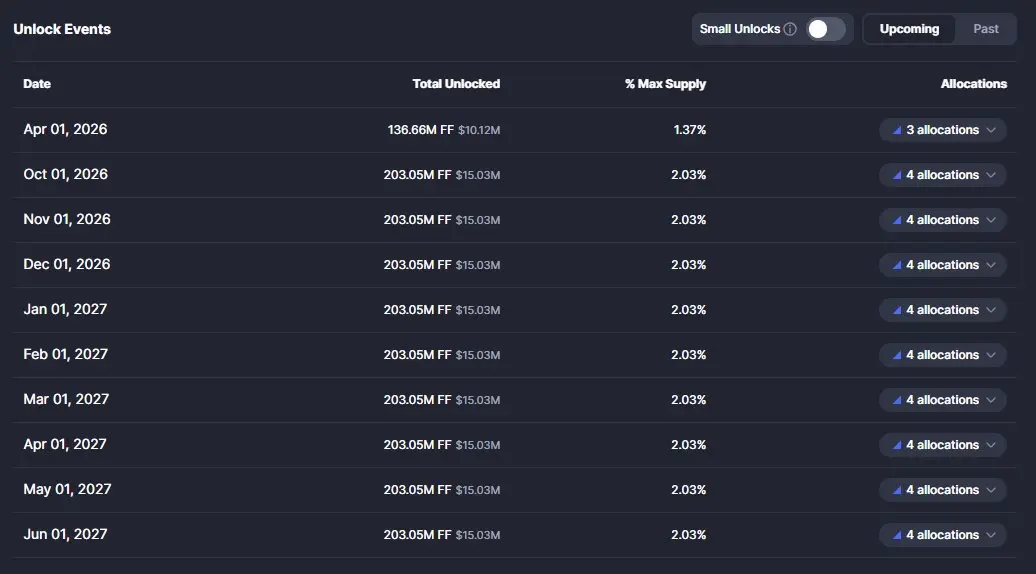Click allocation chart icon for Jun 01, 2027

(x=896, y=535)
